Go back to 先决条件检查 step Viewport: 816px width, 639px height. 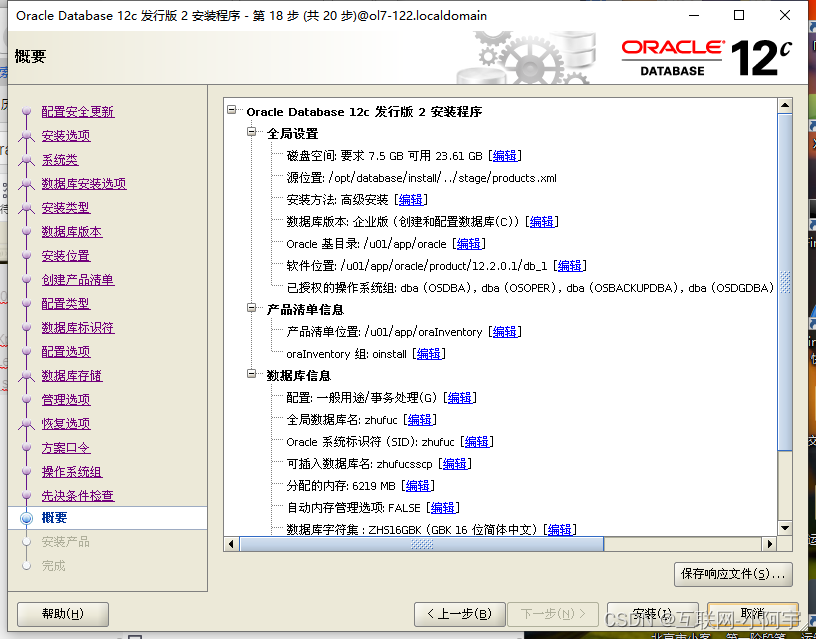coord(78,495)
